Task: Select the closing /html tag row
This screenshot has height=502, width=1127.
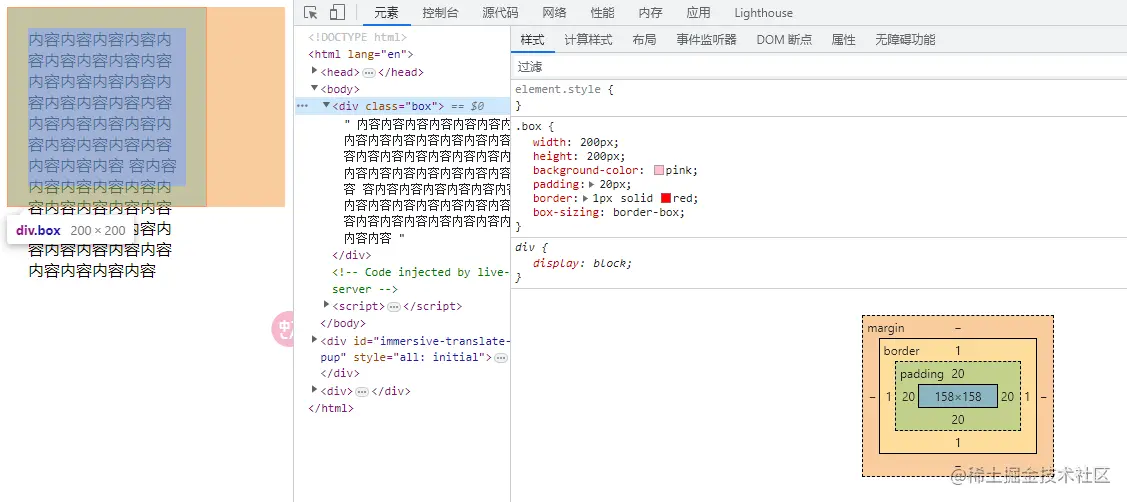Action: pyautogui.click(x=331, y=408)
